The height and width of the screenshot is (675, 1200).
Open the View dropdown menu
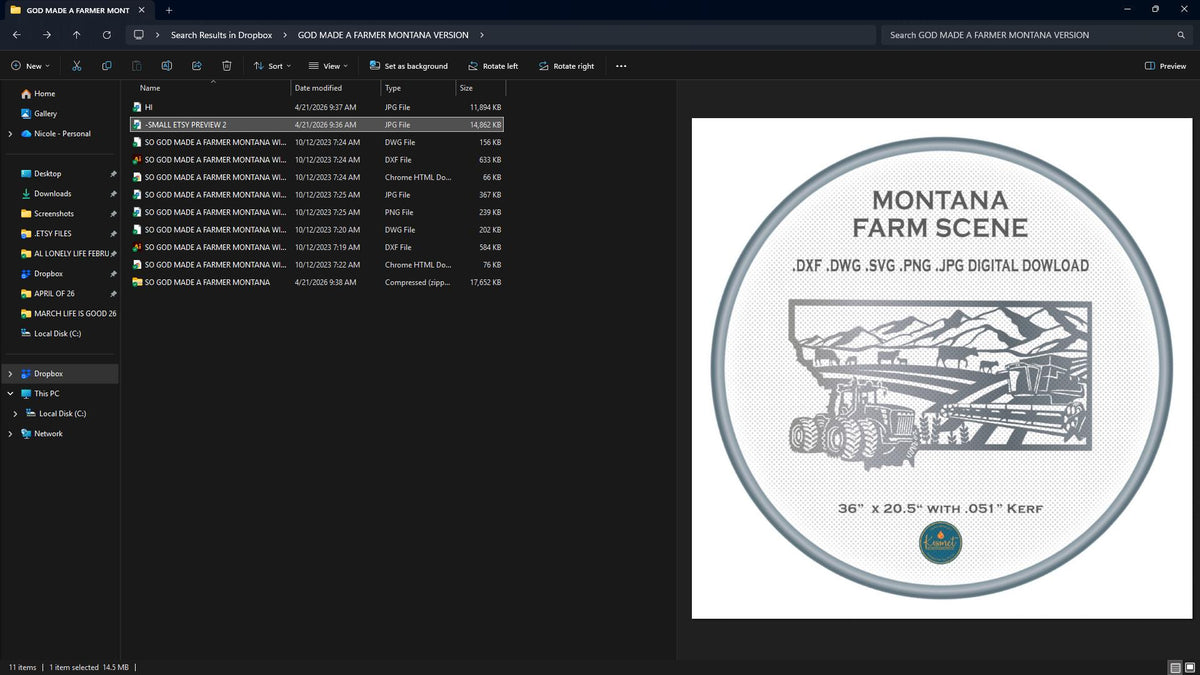tap(328, 66)
